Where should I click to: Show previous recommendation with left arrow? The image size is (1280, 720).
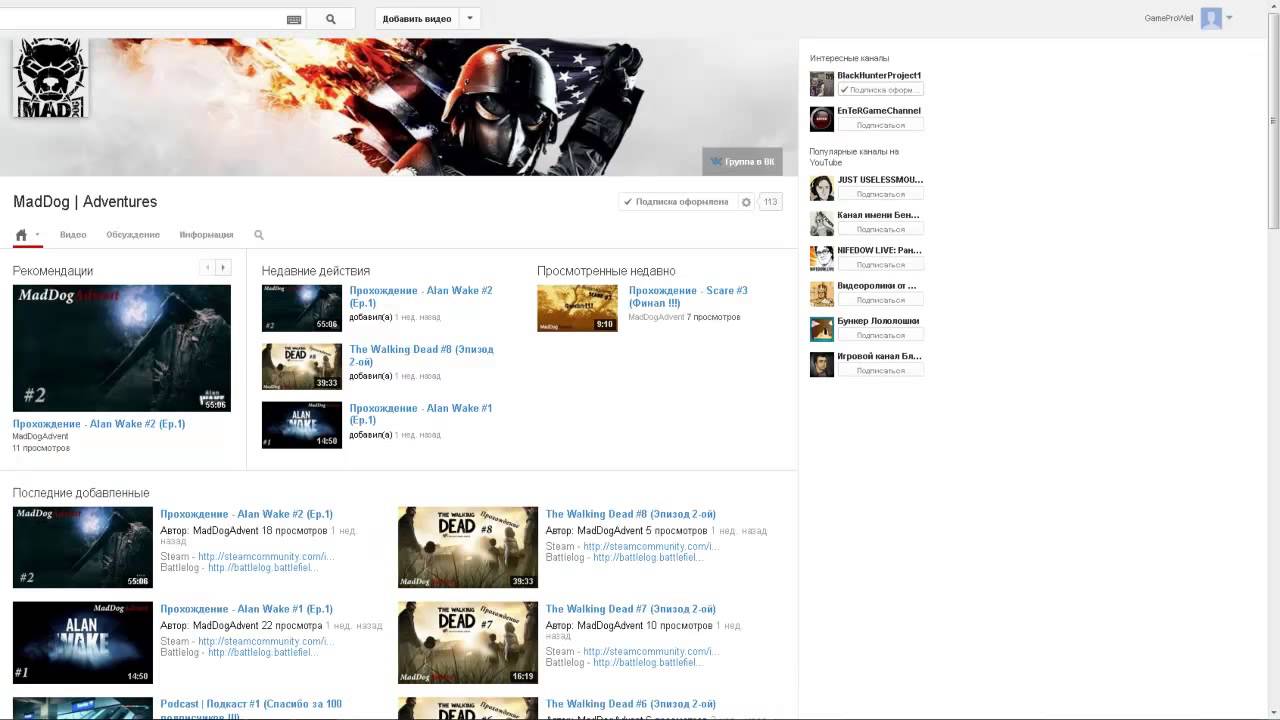207,267
